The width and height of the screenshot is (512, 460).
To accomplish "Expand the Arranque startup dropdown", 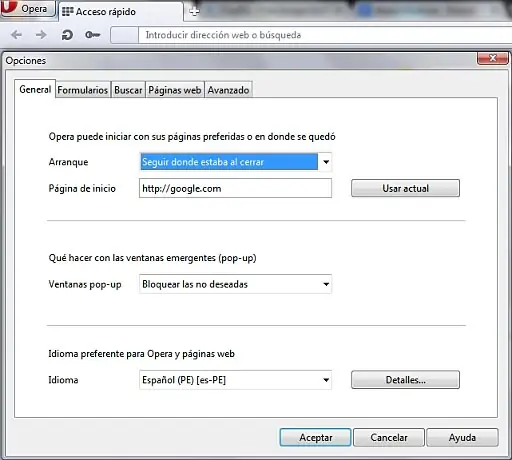I will pos(235,162).
